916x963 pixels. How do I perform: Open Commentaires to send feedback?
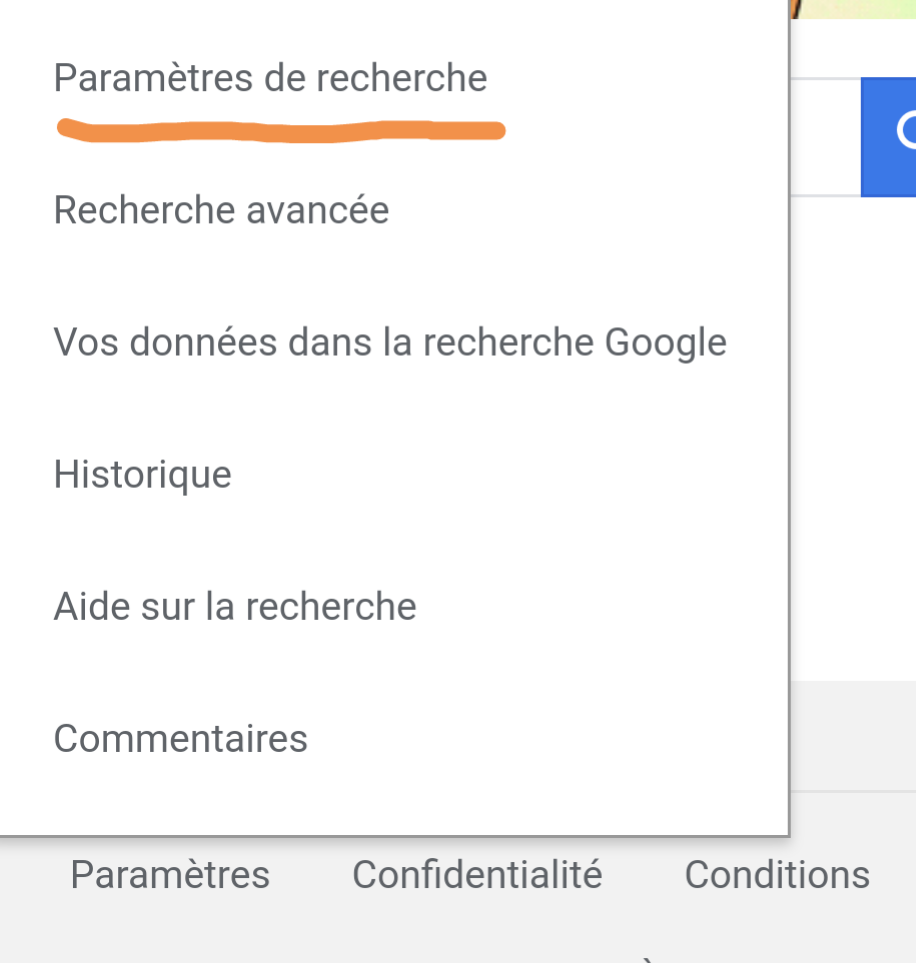point(181,739)
